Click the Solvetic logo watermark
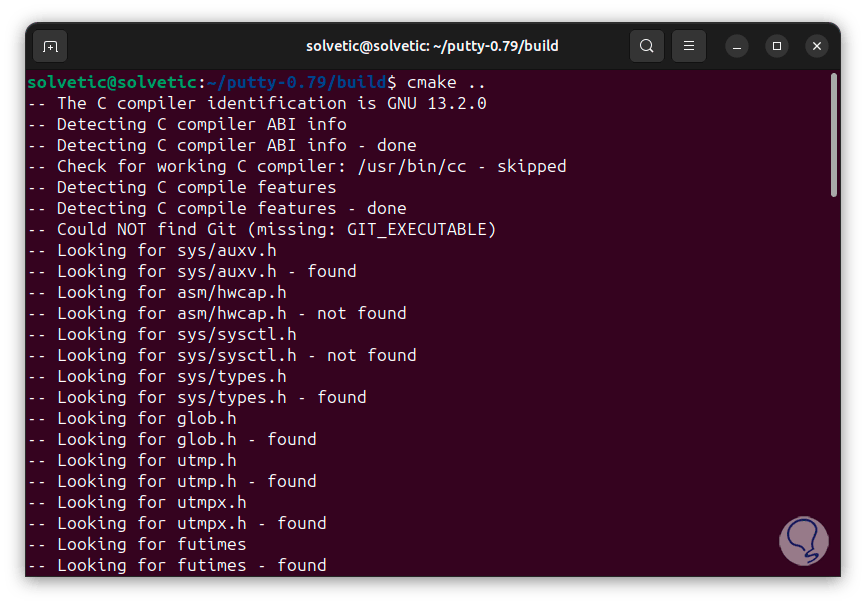The height and width of the screenshot is (605, 866). point(804,540)
